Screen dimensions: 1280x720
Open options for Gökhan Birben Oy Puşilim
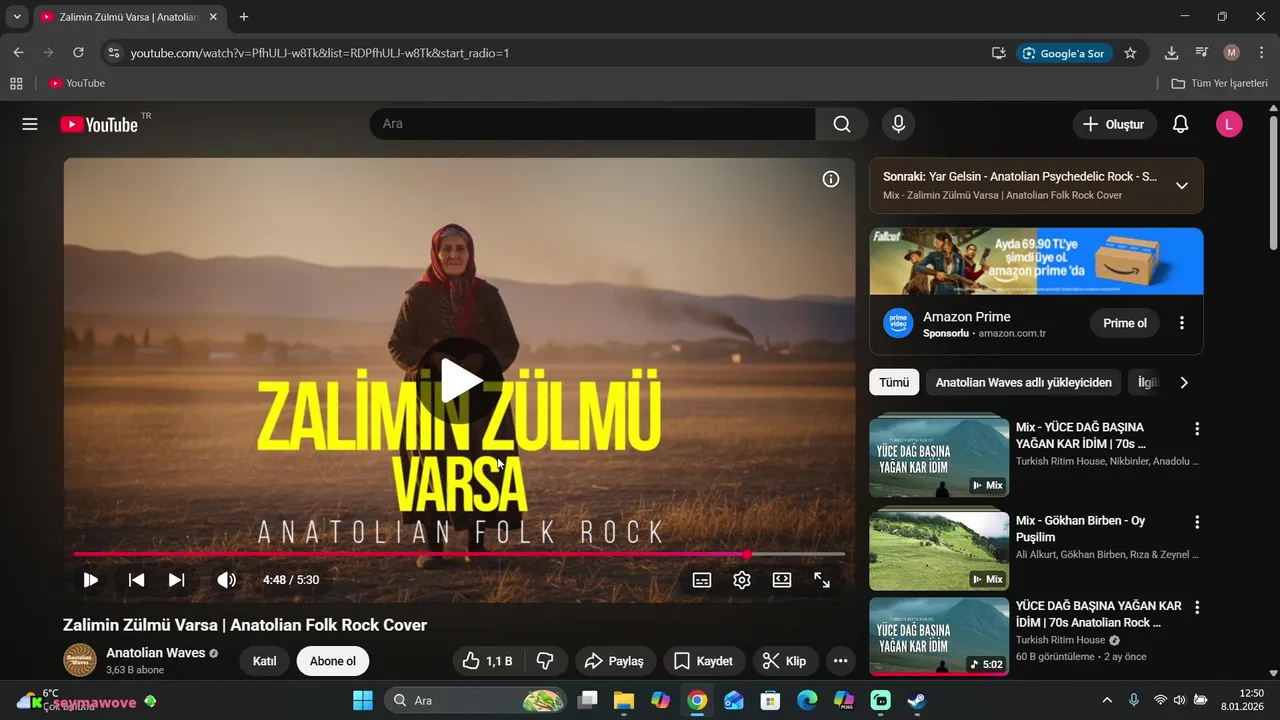pyautogui.click(x=1196, y=522)
